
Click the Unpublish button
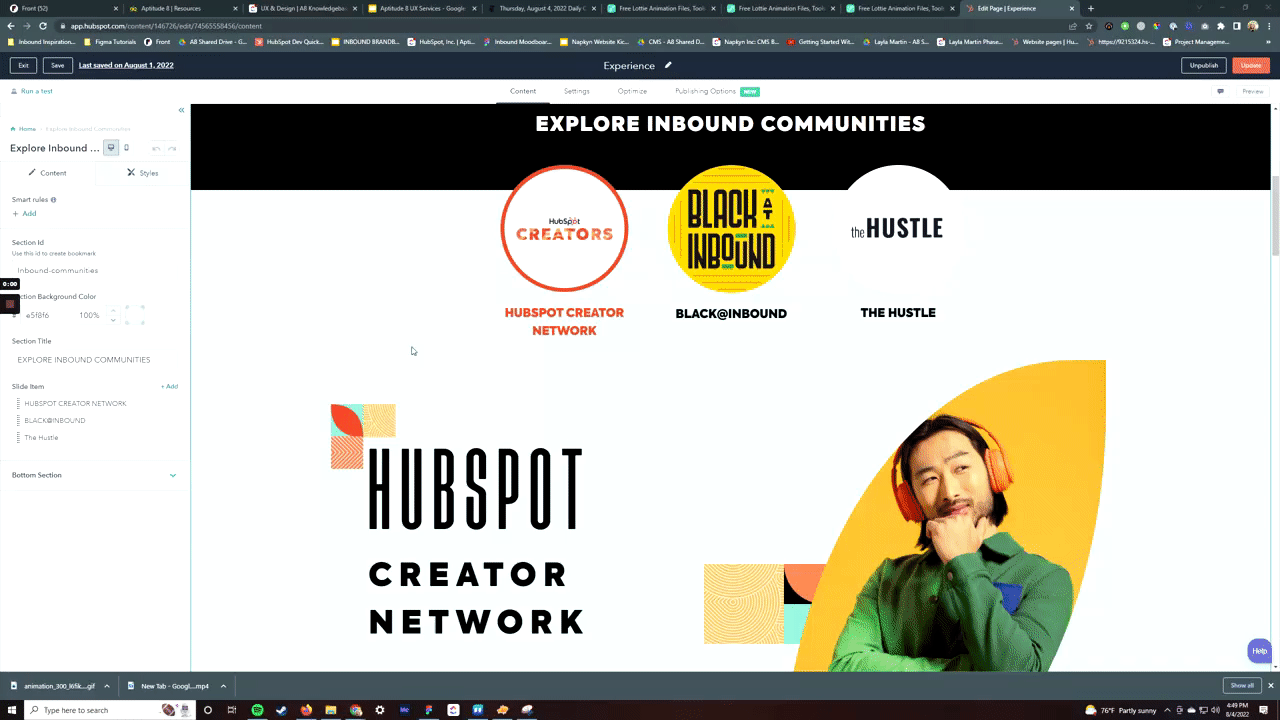tap(1203, 65)
